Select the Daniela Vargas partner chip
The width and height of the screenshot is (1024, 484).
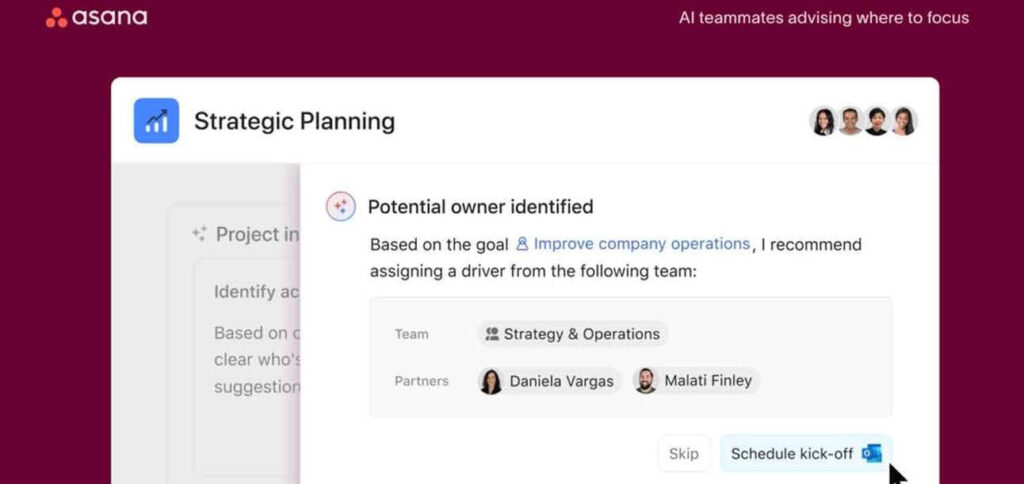(549, 381)
